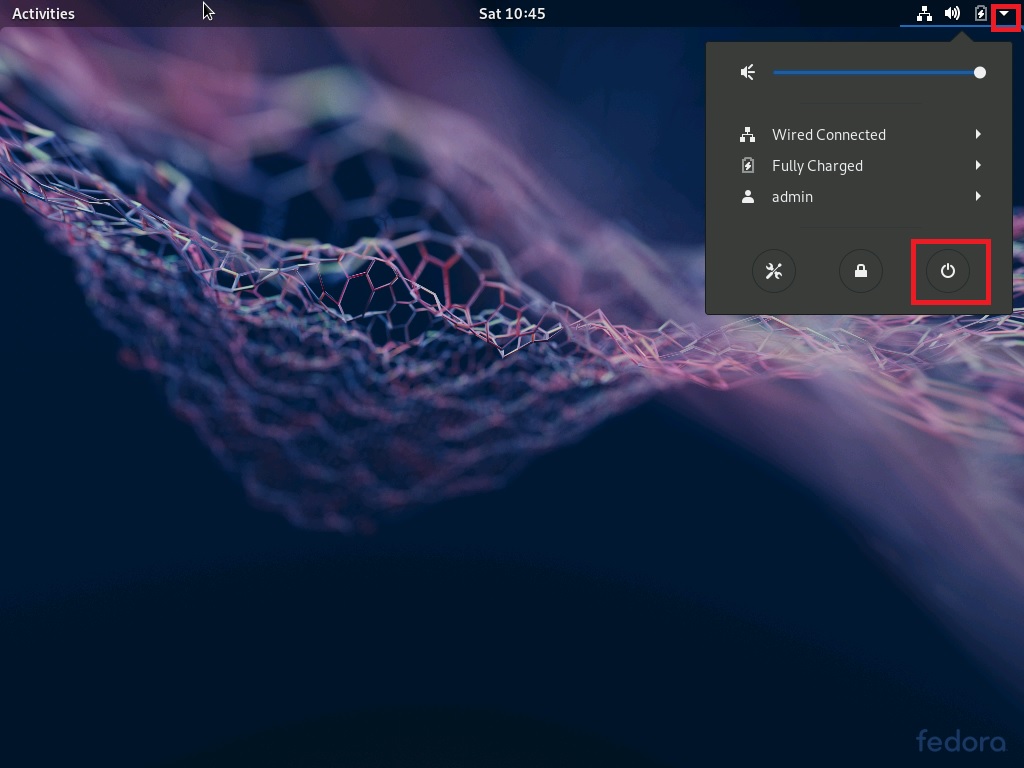
Task: Click the network icon beside Wired Connected
Action: tap(748, 135)
